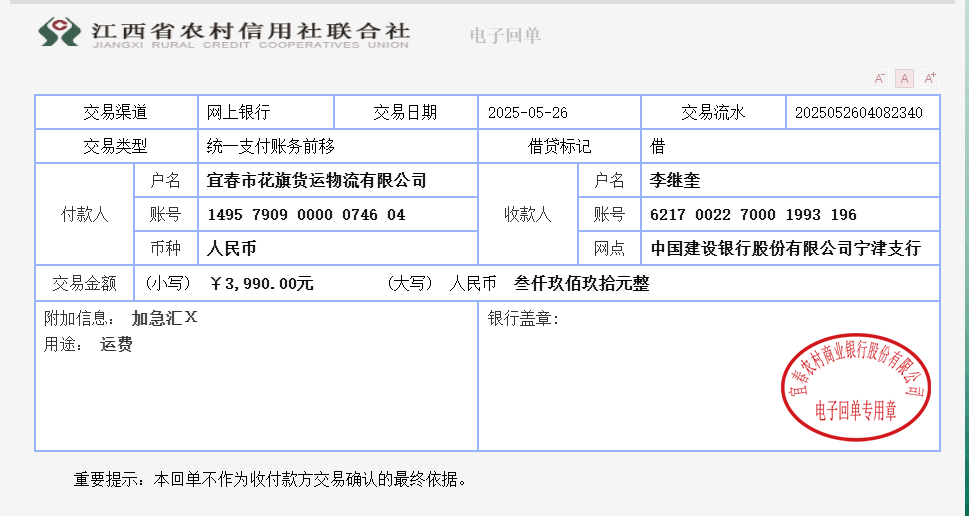Select the 重要提示 notice text
Image resolution: width=969 pixels, height=516 pixels.
click(x=271, y=480)
